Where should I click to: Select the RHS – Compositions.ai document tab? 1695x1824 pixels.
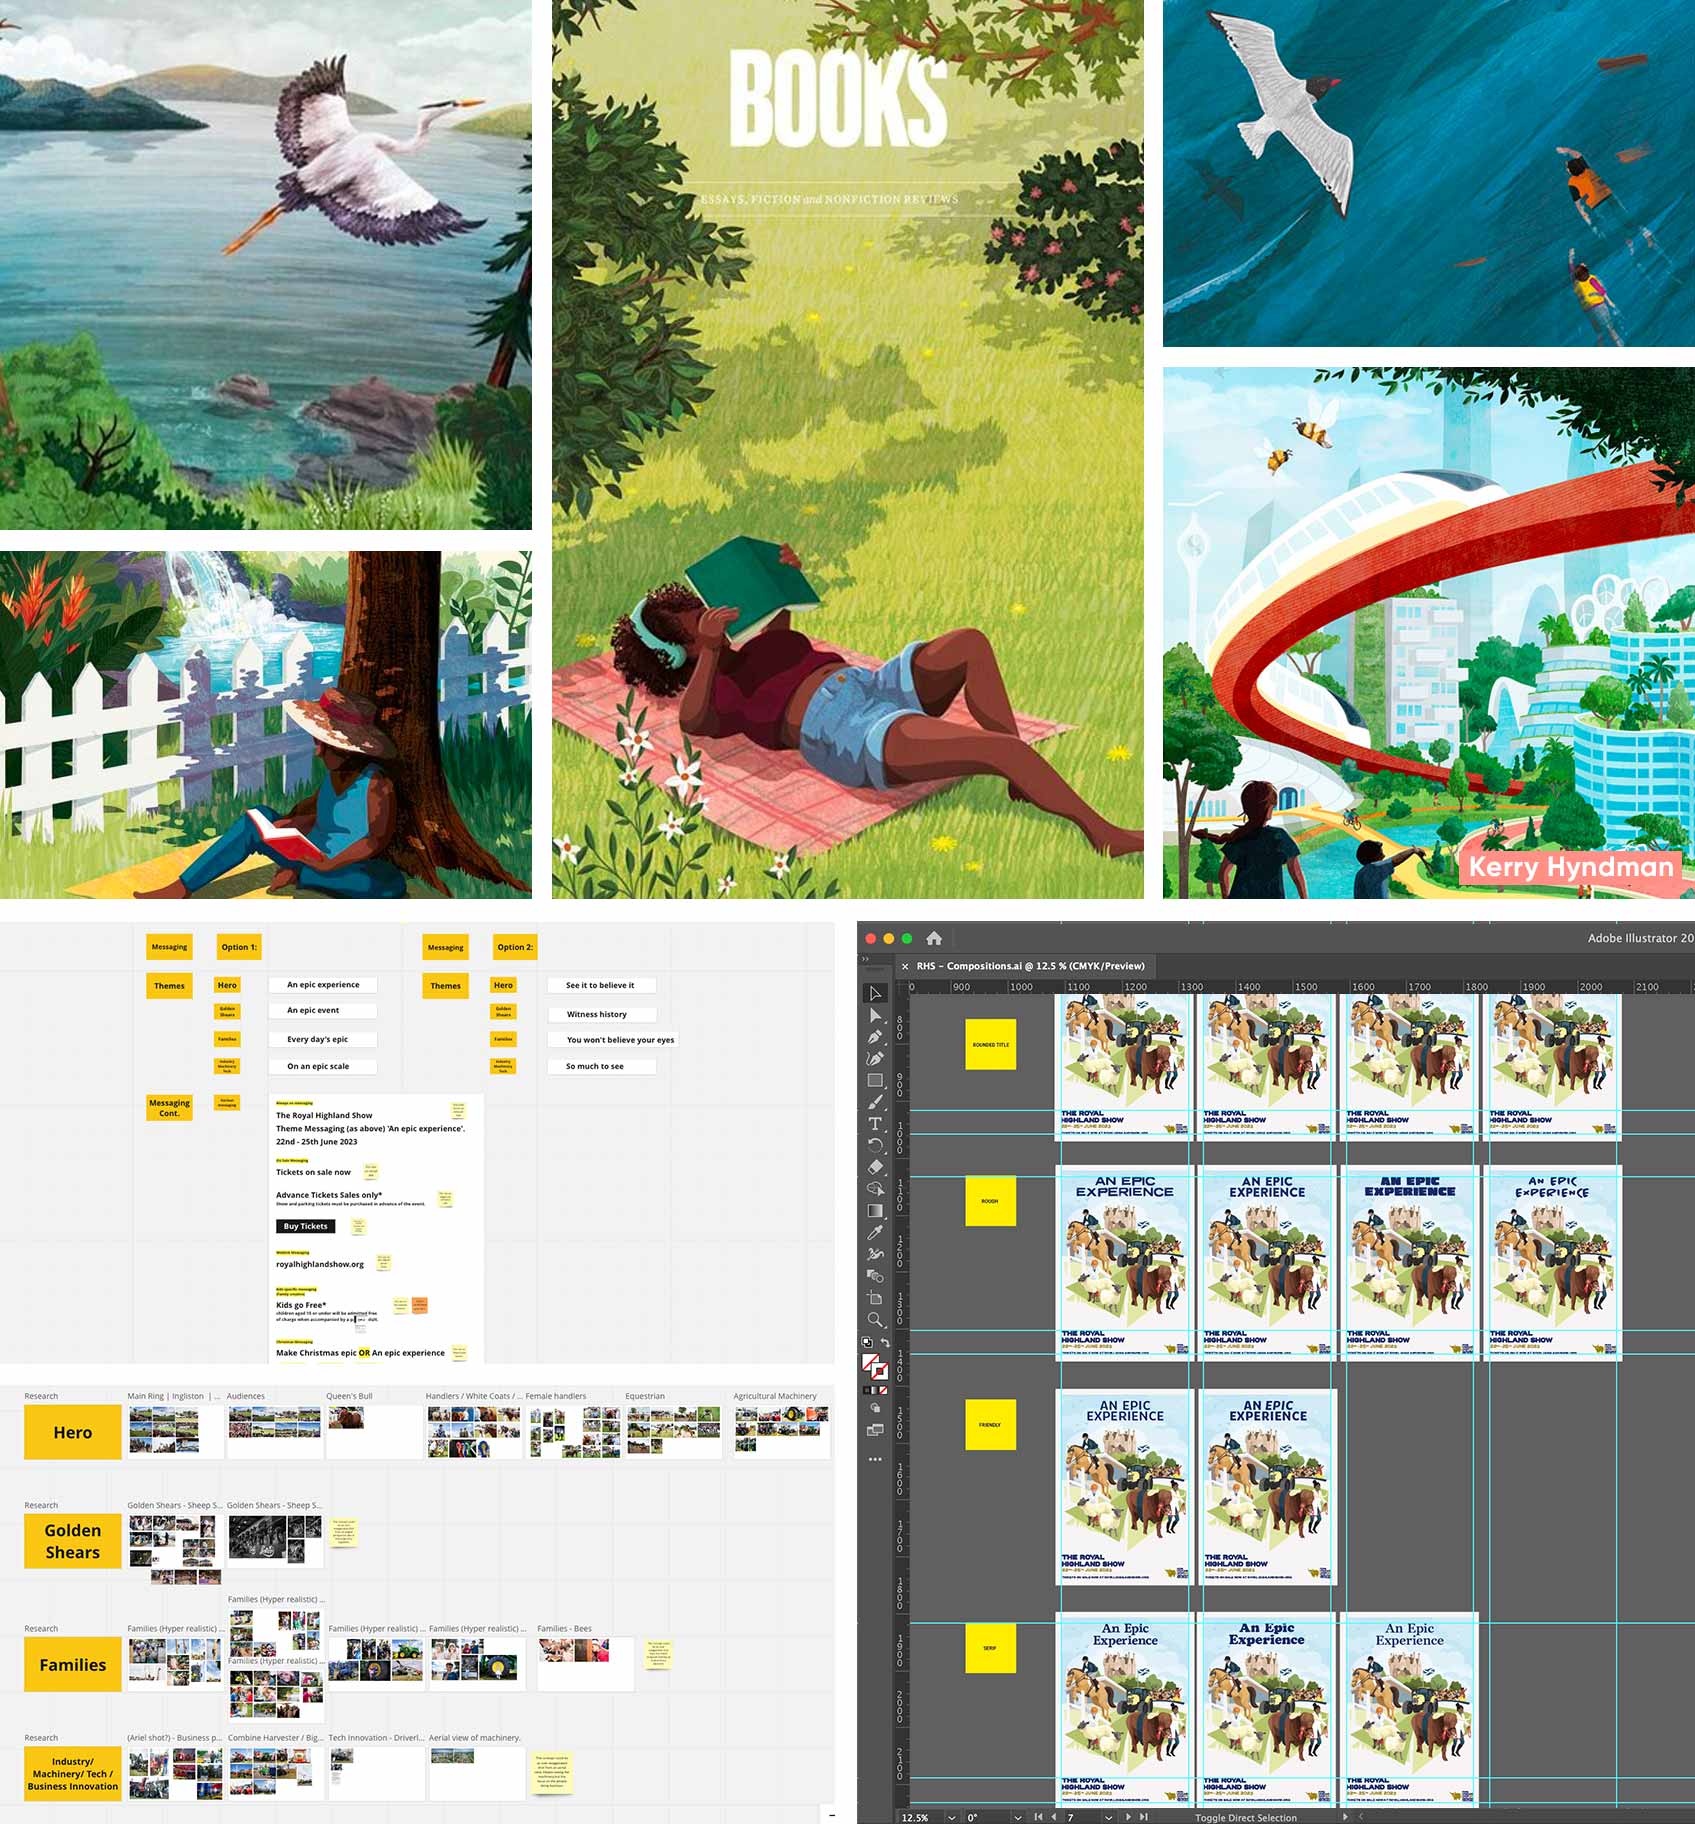[1030, 966]
